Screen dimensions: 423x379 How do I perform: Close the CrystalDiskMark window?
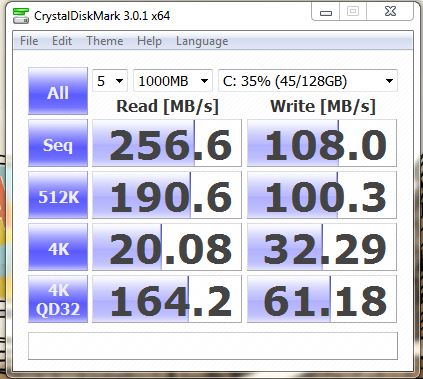click(390, 12)
